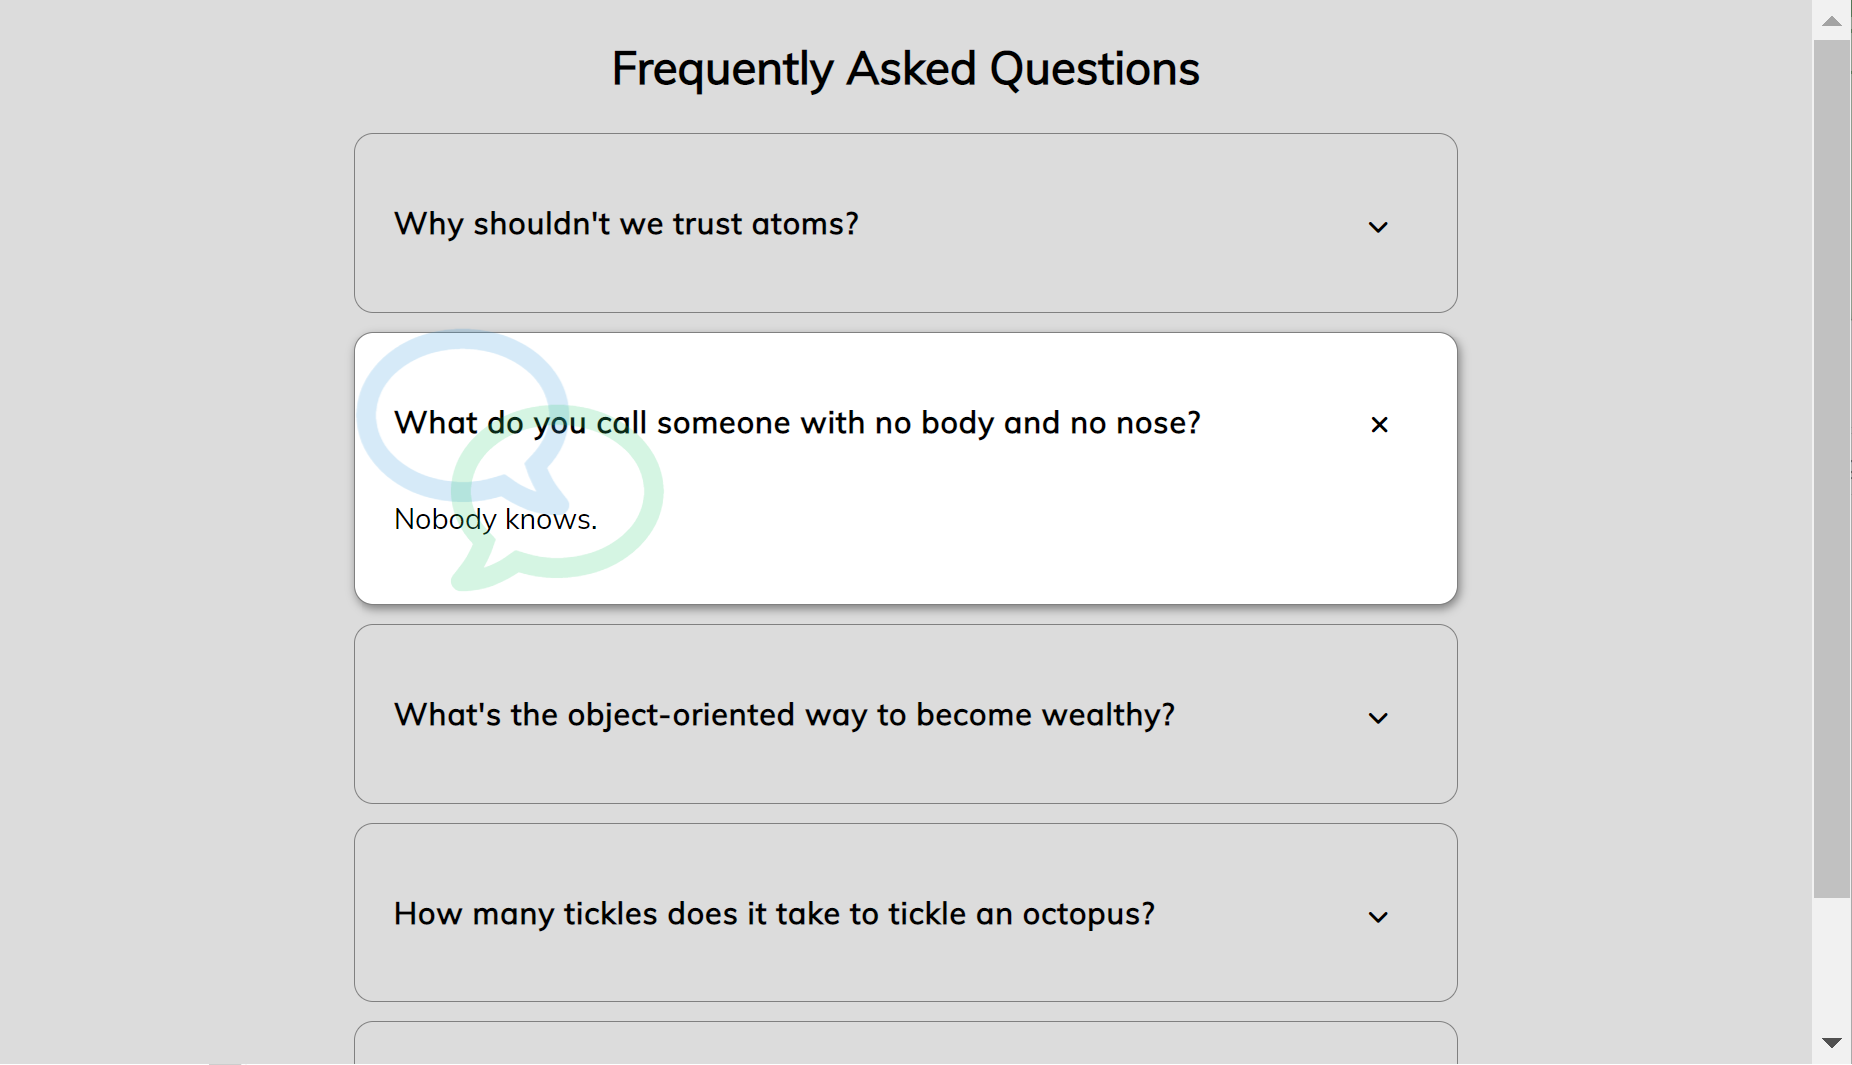
Task: Click the scrollbar down arrow
Action: (1831, 1043)
